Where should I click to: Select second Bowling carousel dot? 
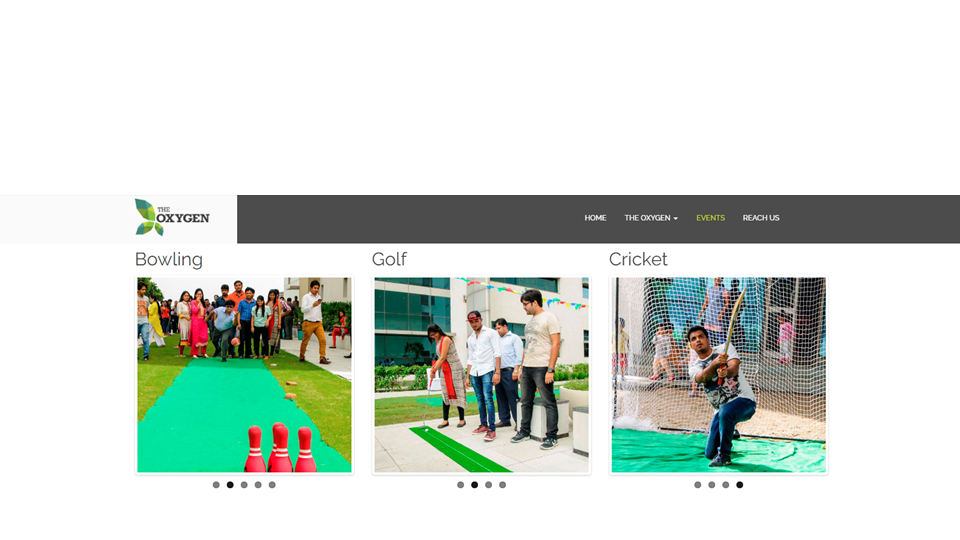230,485
